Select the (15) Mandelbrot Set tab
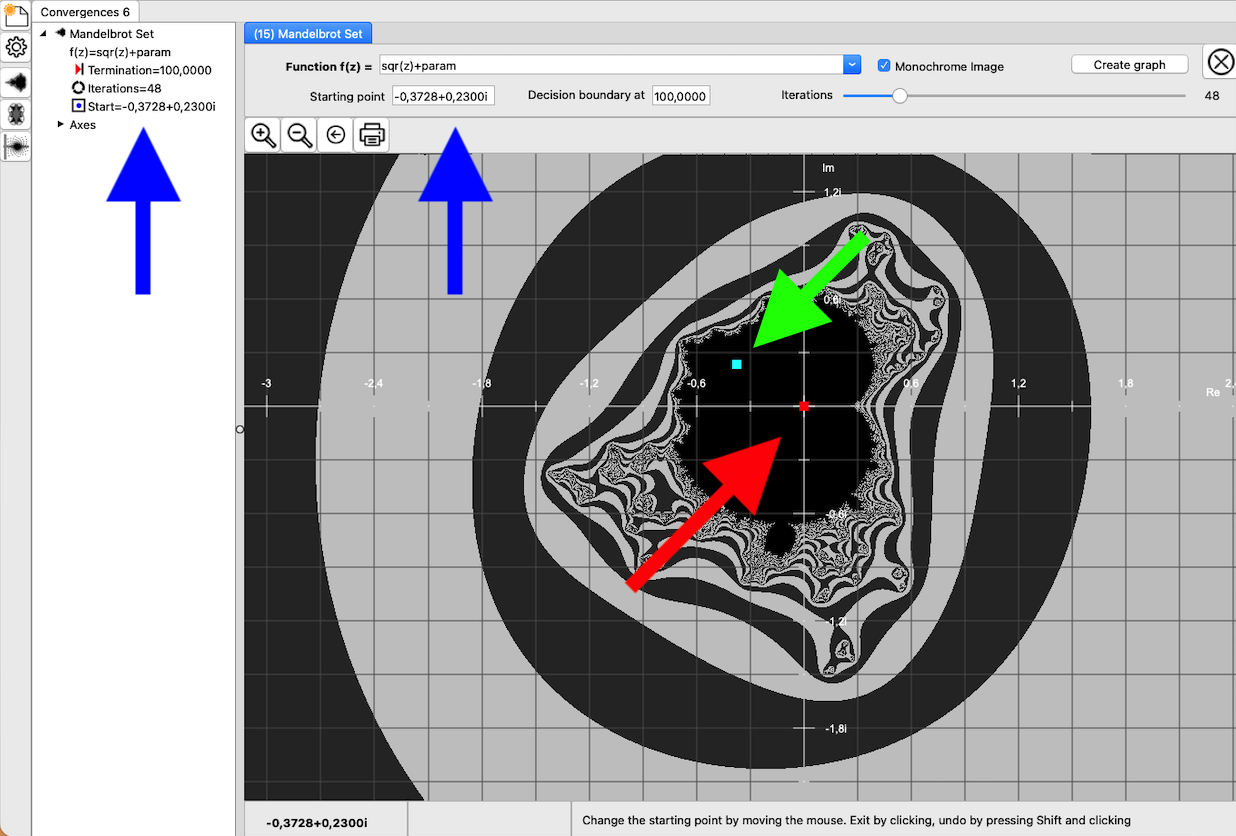 pos(308,34)
